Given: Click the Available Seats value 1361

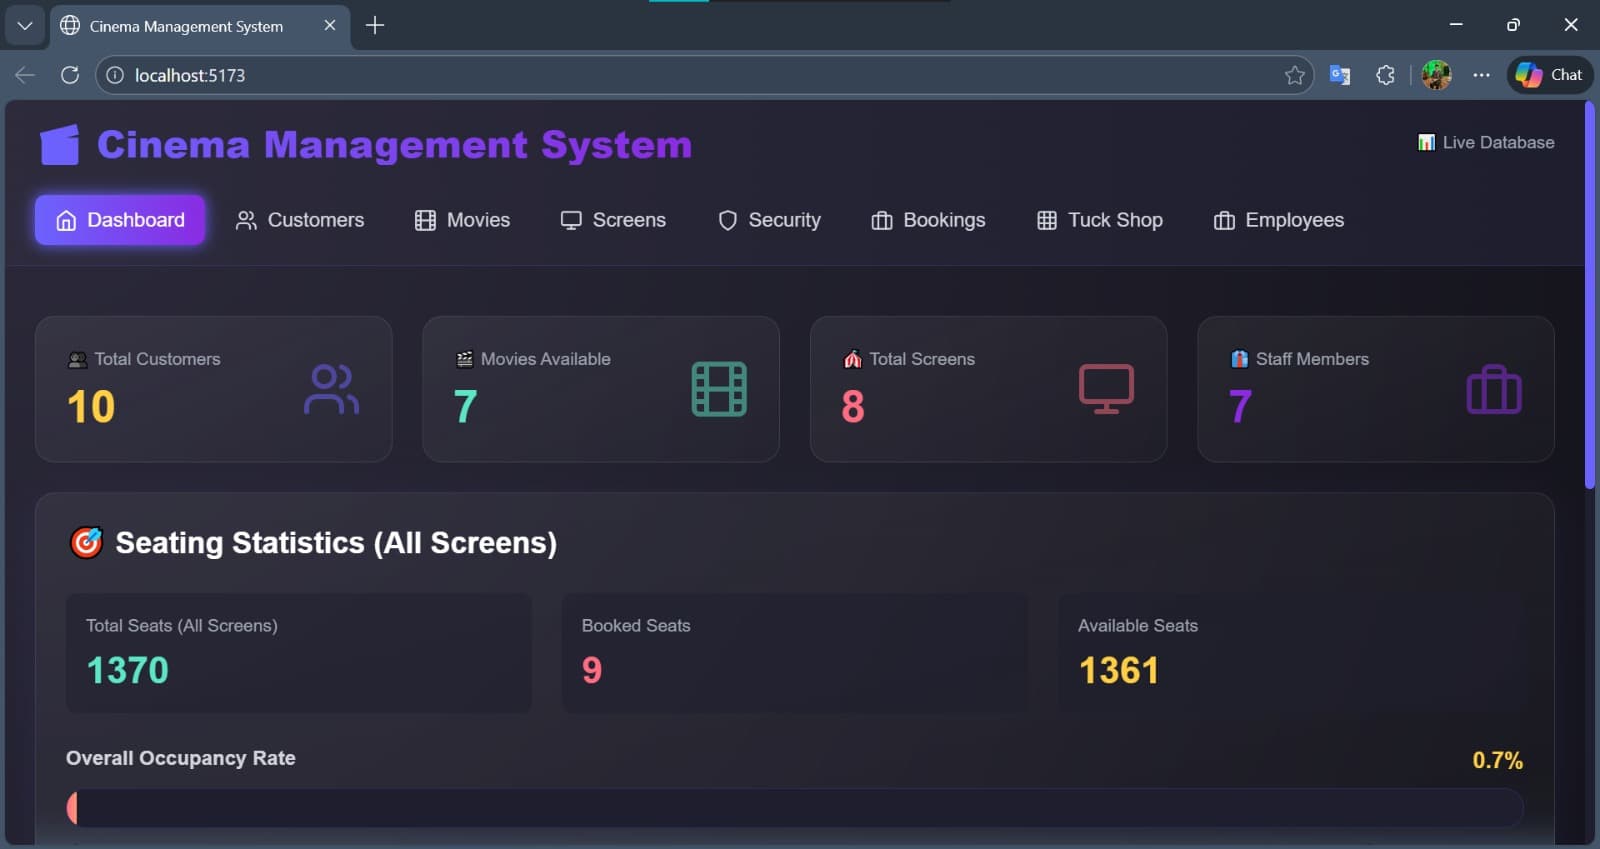Looking at the screenshot, I should point(1119,670).
